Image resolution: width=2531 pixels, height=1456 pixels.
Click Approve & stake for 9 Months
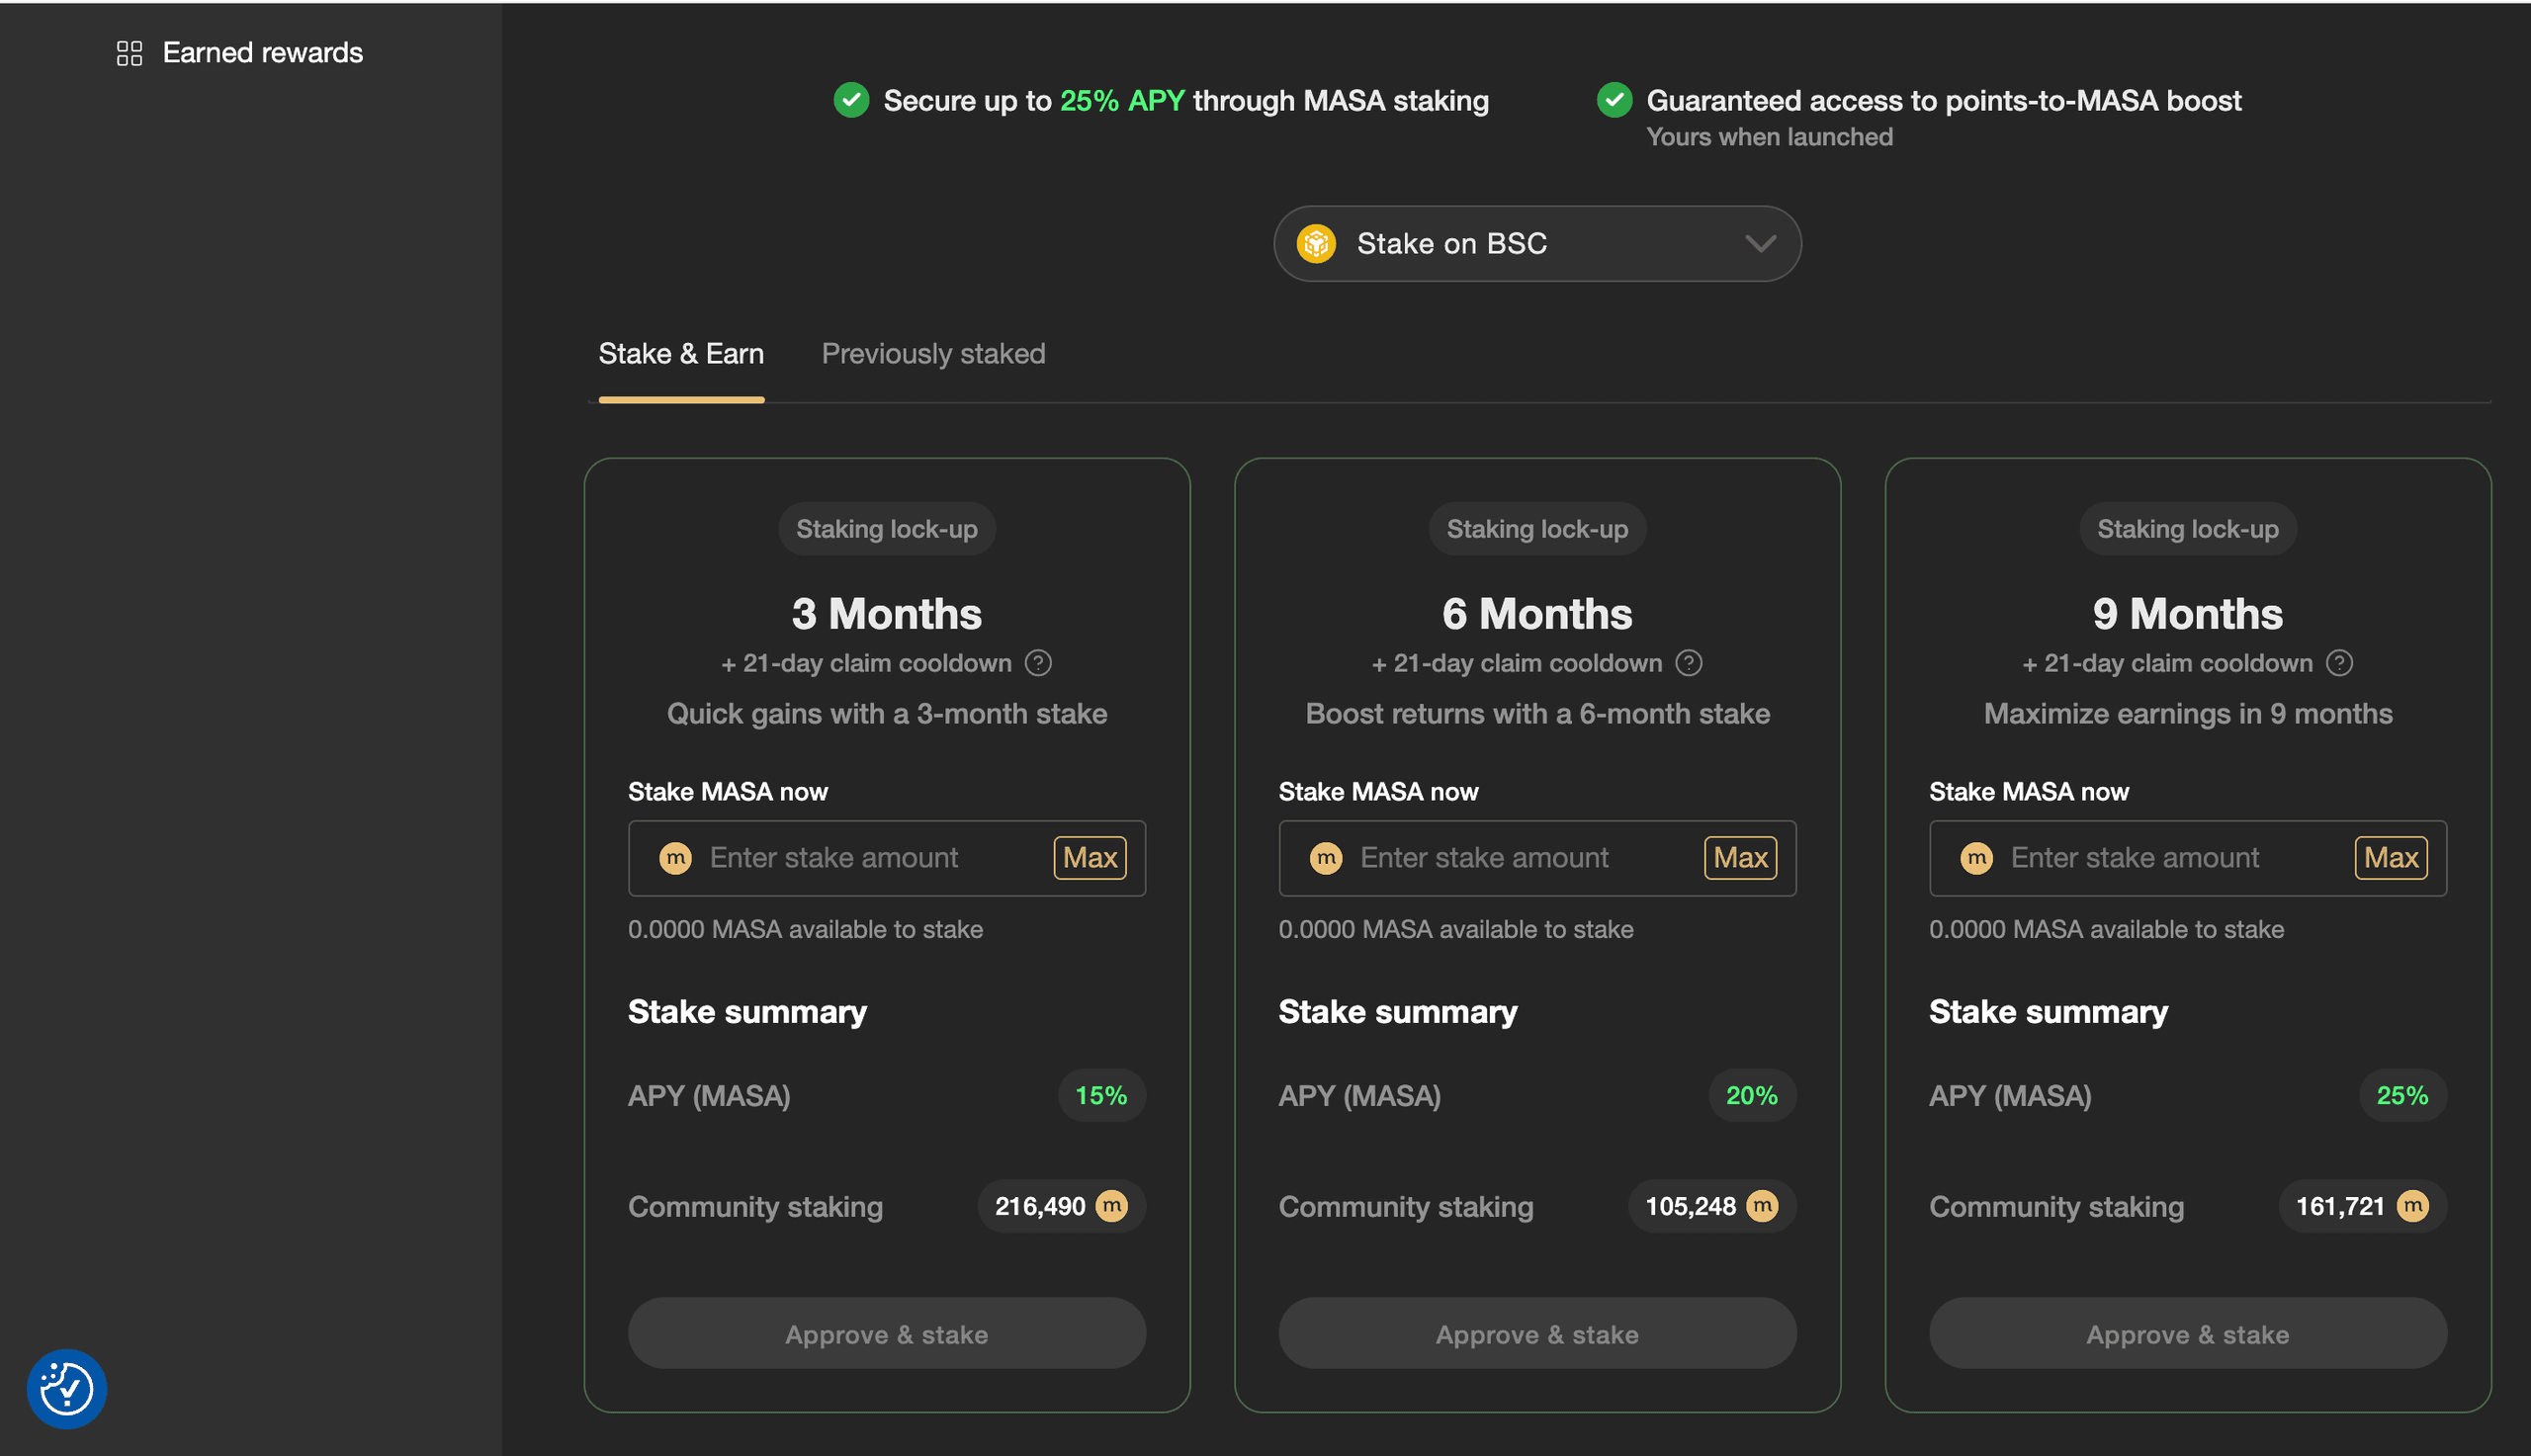point(2187,1334)
